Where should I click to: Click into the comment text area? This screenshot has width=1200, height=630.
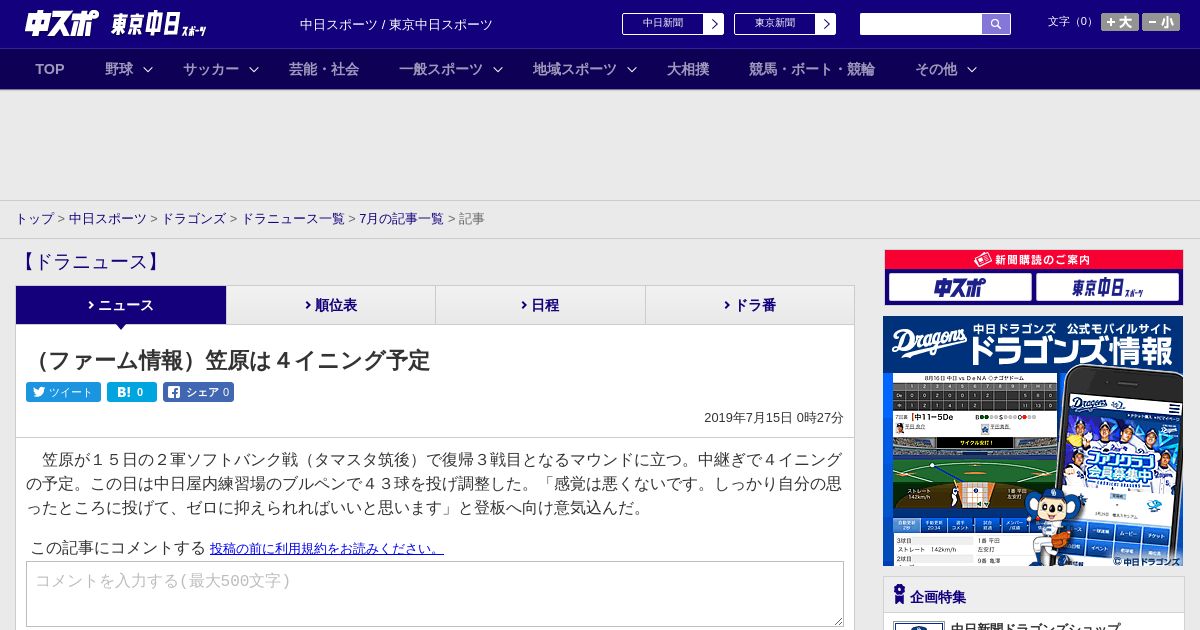click(435, 594)
